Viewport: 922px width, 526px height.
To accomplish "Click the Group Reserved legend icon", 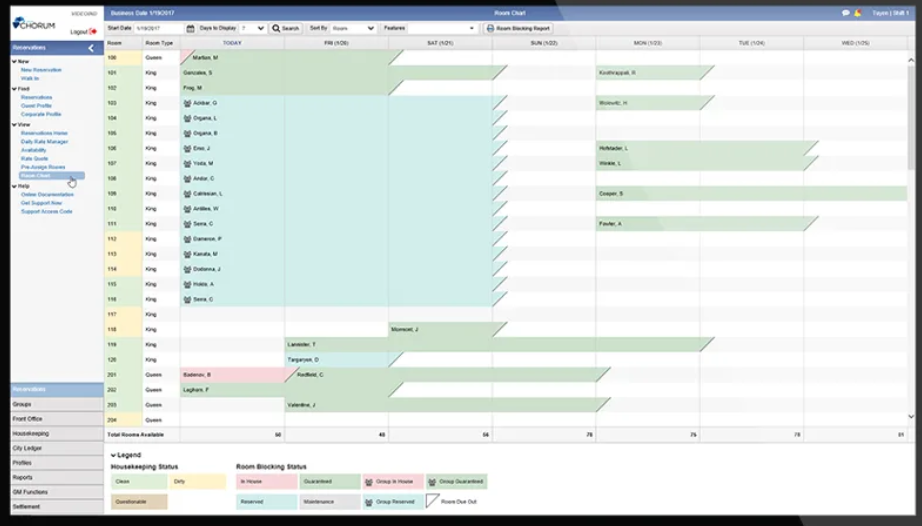I will click(369, 502).
